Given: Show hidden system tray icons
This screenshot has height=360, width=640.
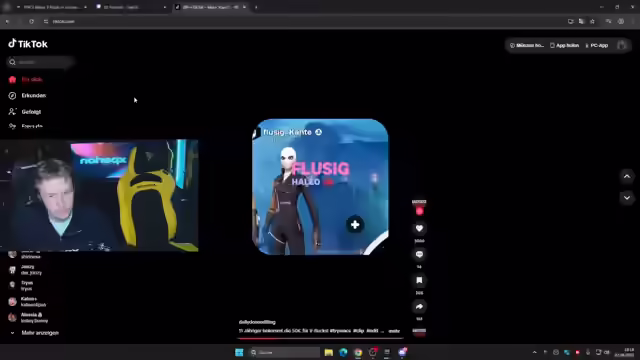Looking at the screenshot, I should [534, 352].
